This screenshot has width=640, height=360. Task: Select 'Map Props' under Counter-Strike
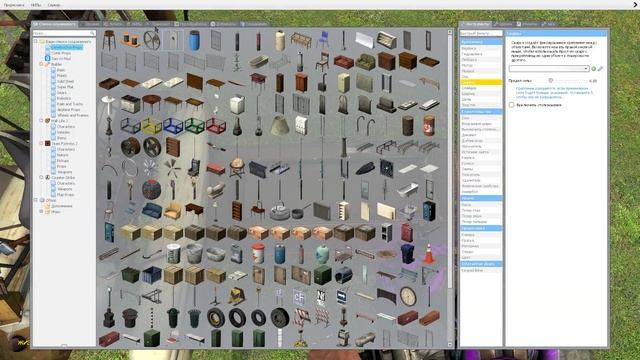[65, 195]
